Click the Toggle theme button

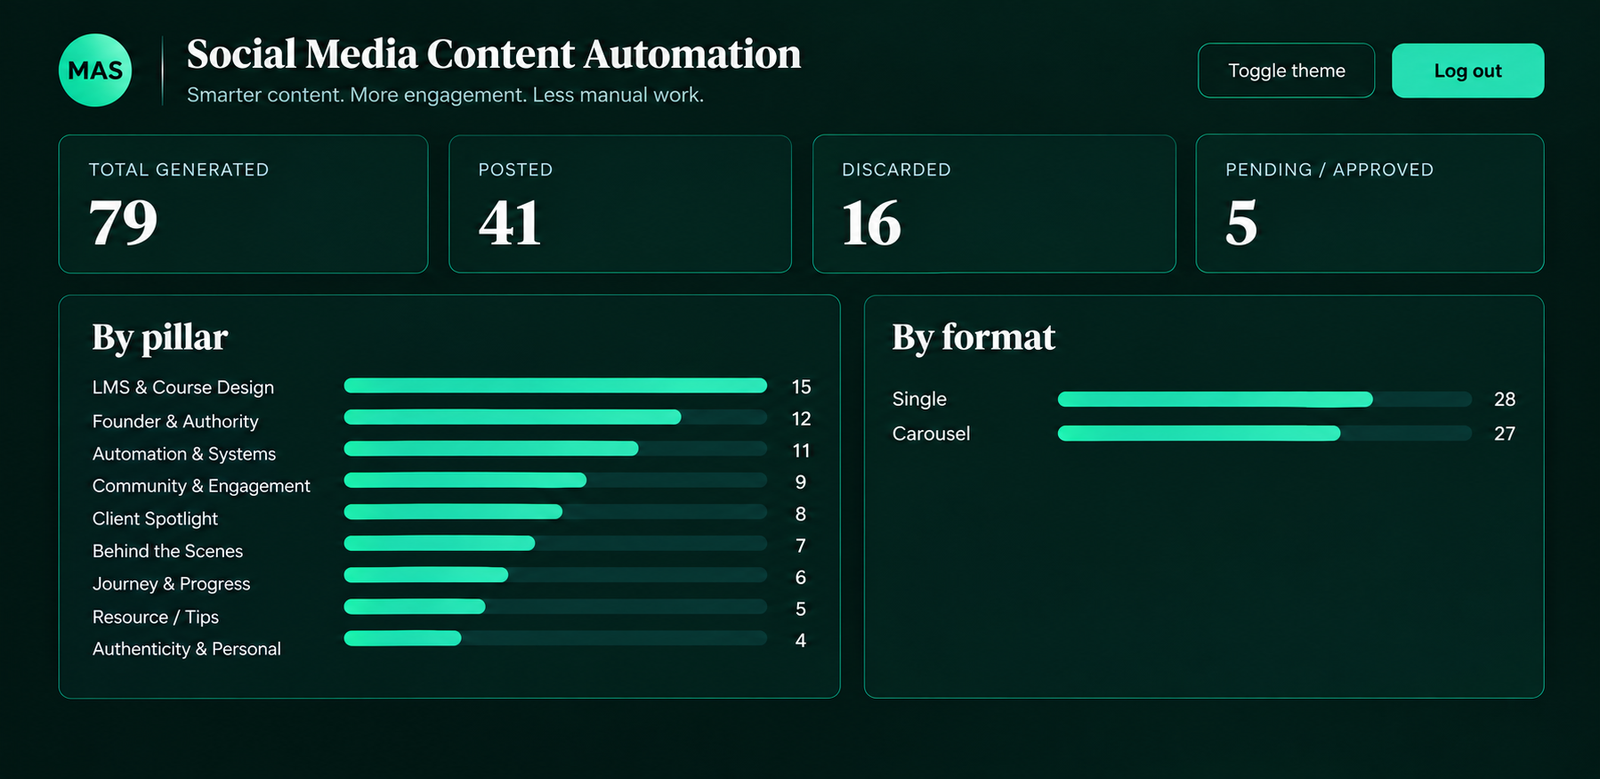point(1286,70)
